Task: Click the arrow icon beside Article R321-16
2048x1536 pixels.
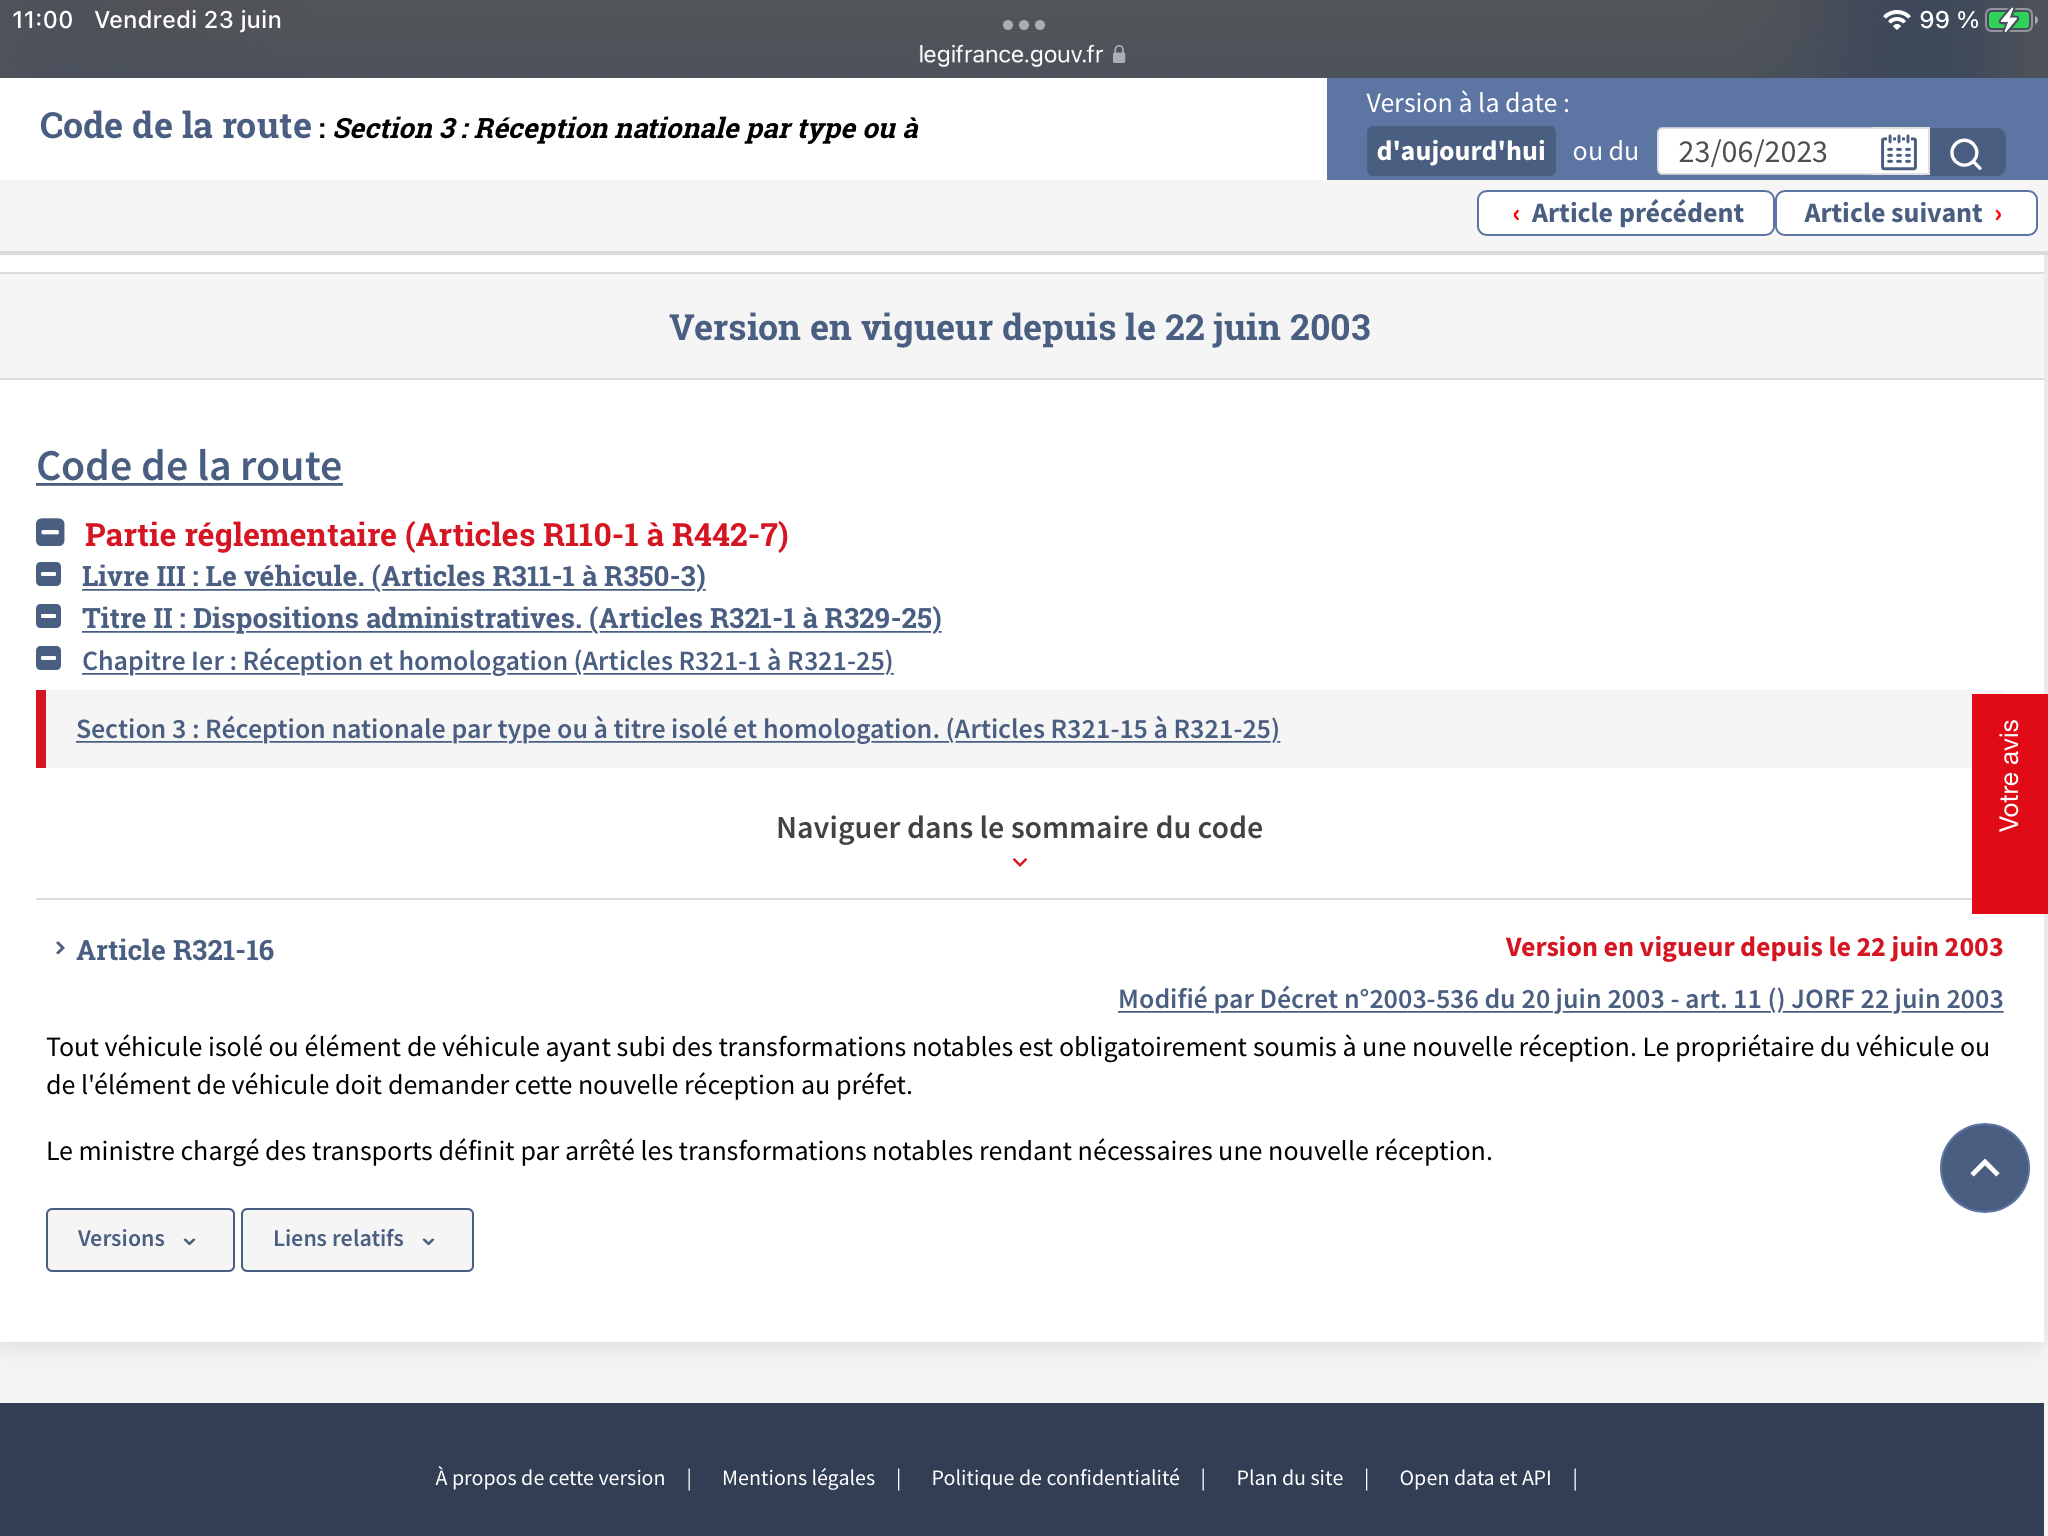Action: coord(60,948)
